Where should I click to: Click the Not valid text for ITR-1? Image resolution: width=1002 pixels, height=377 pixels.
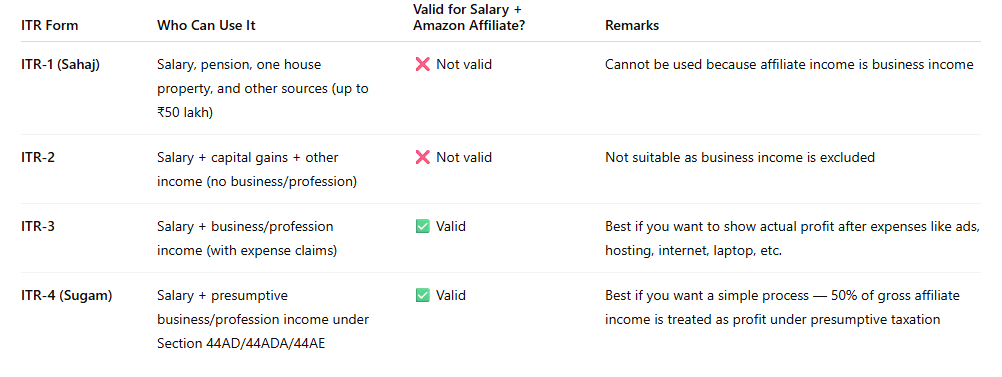click(464, 65)
